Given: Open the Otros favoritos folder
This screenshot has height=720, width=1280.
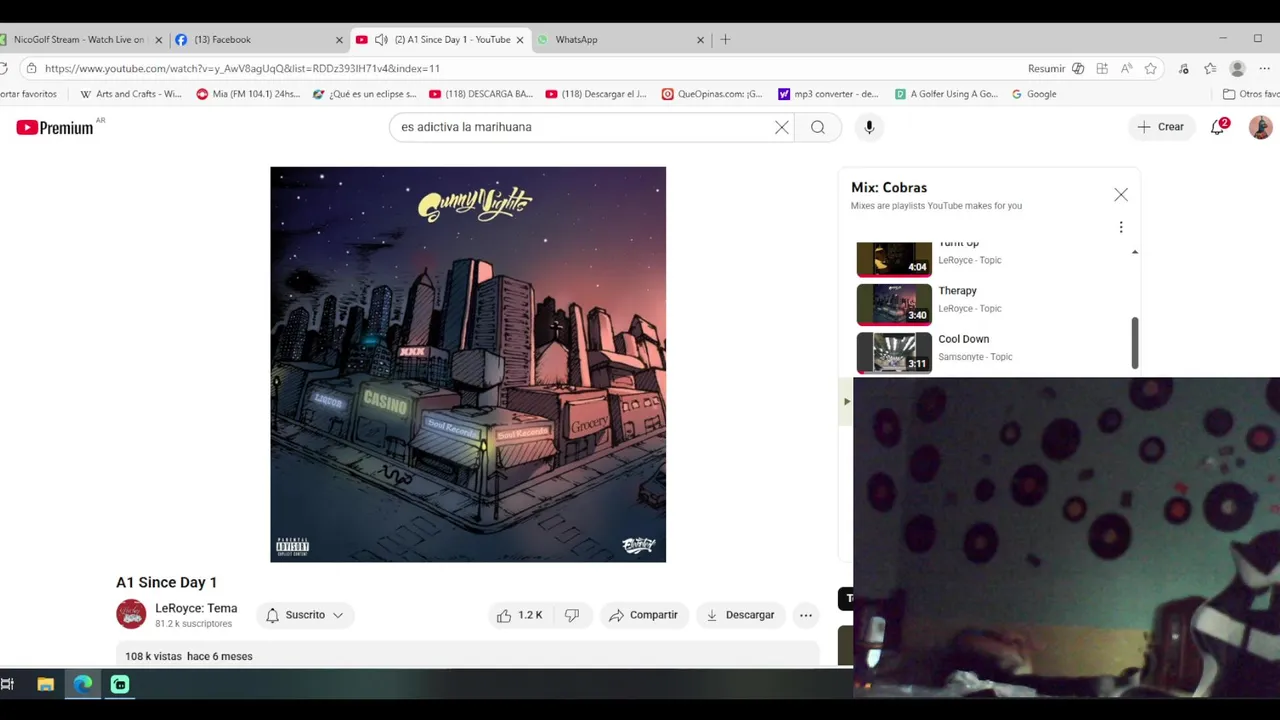Looking at the screenshot, I should [x=1251, y=94].
